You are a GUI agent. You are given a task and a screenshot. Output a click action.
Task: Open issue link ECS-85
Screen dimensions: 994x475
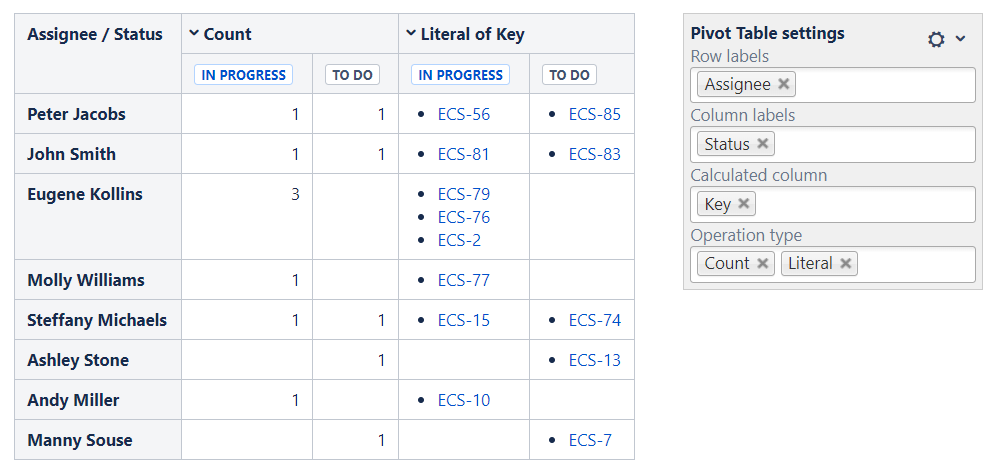(595, 114)
